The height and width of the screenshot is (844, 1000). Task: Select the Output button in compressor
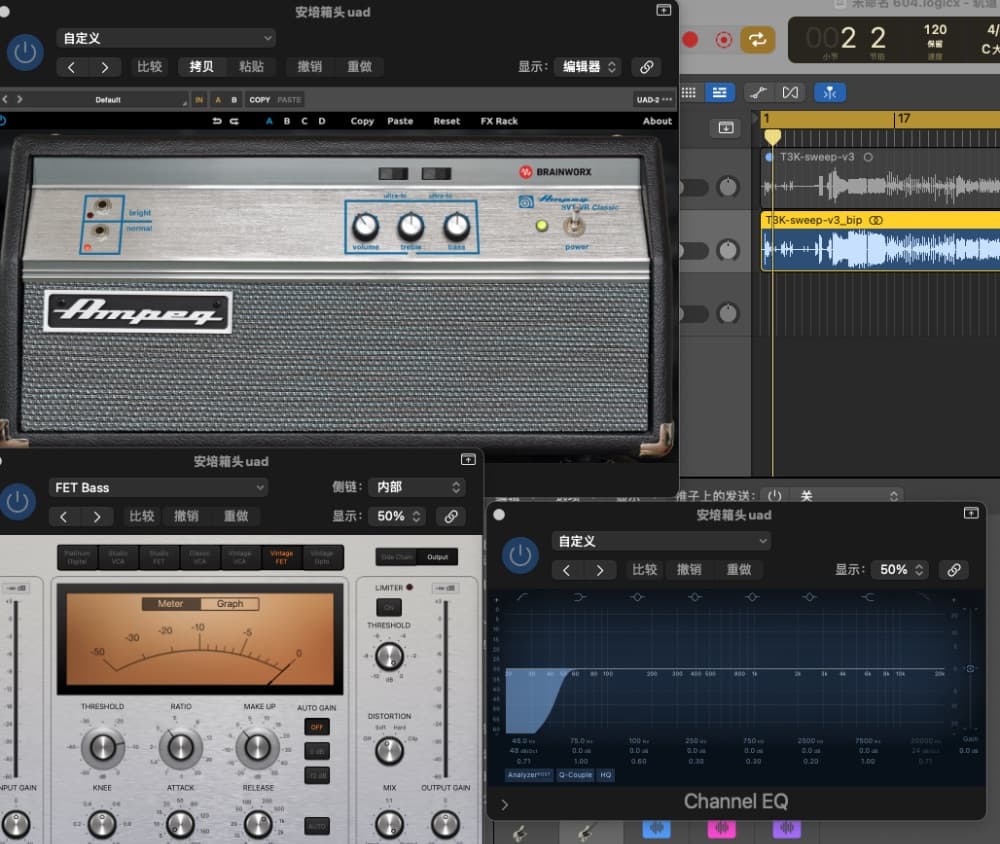coord(438,557)
